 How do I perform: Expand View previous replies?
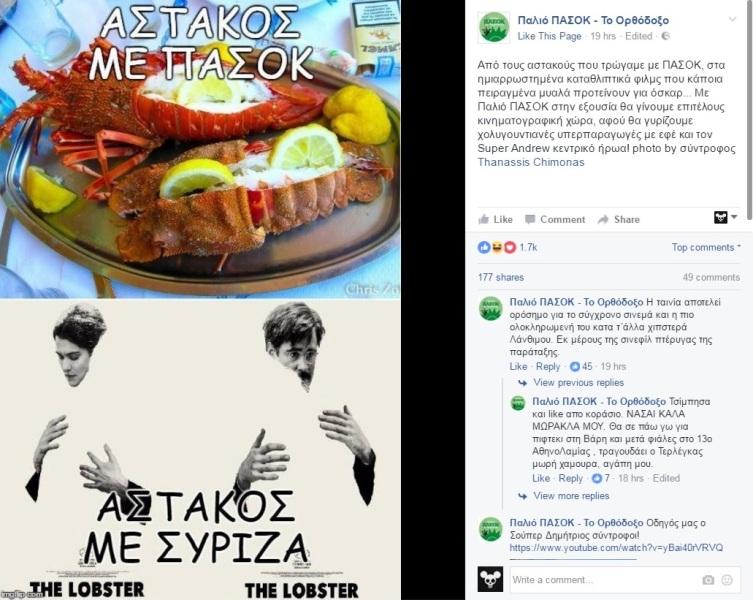(578, 382)
